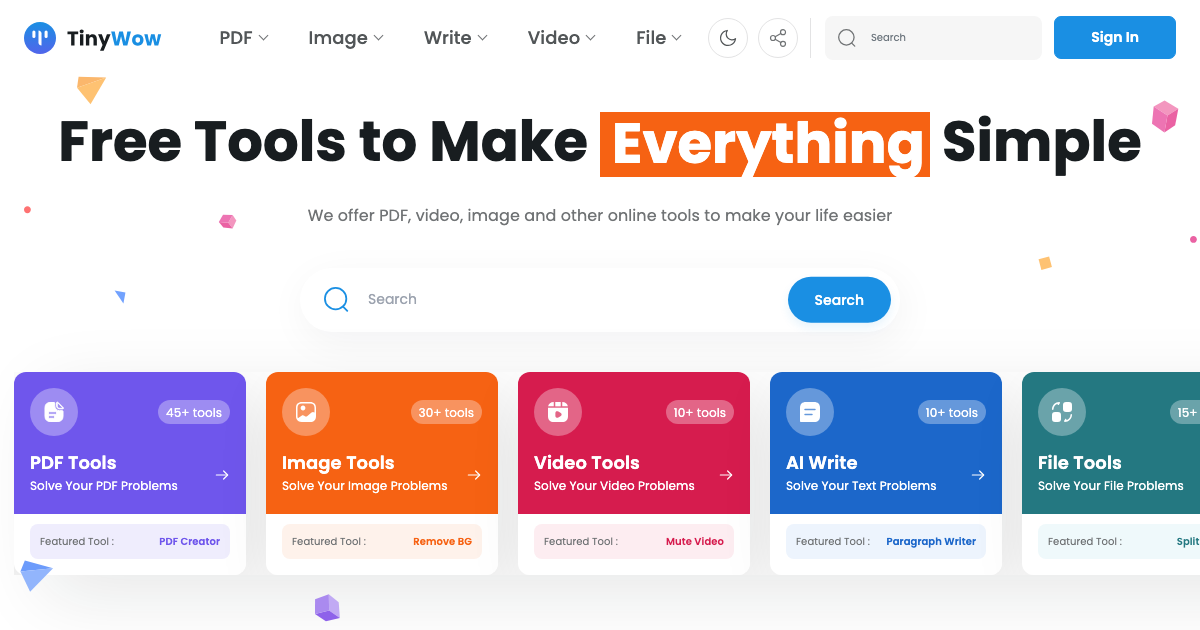The width and height of the screenshot is (1200, 630).
Task: Open the Write dropdown menu
Action: click(x=455, y=38)
